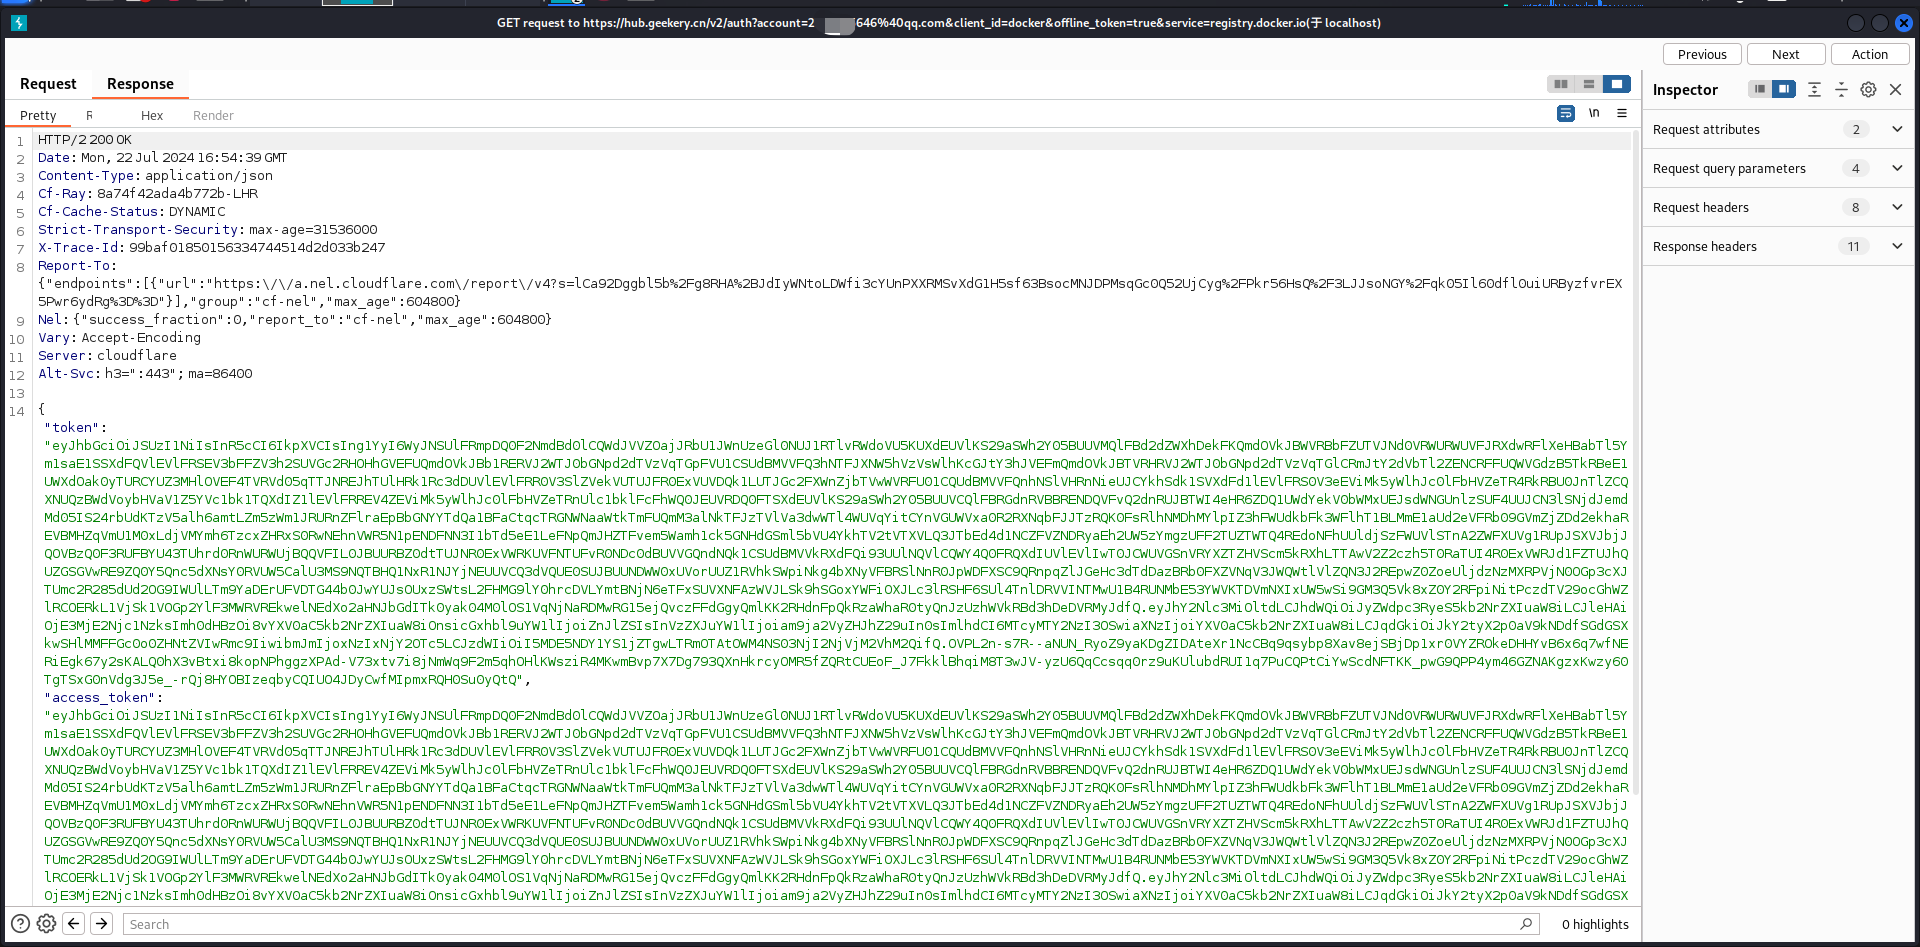
Task: Dock Inspector panel to the left
Action: [1759, 90]
